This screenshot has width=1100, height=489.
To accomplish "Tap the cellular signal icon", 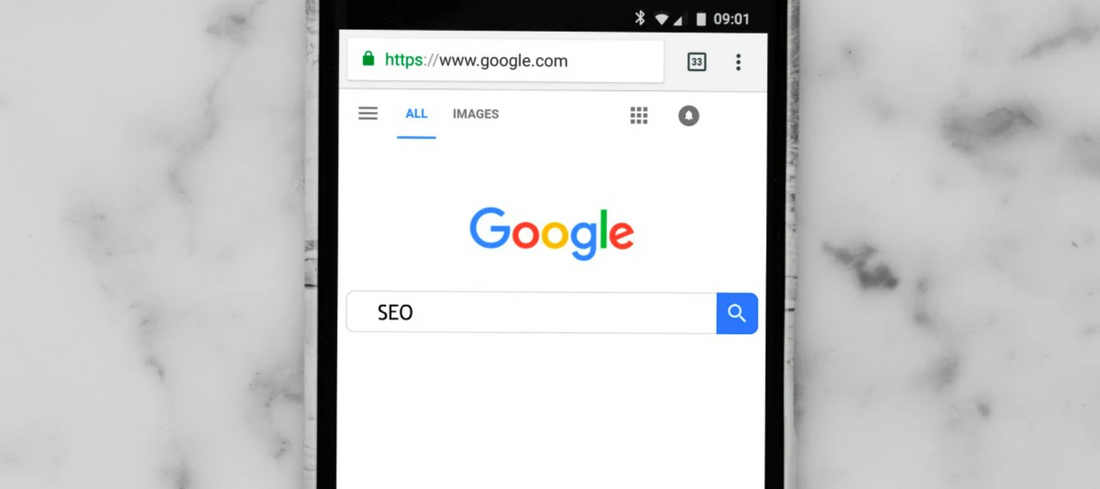I will pyautogui.click(x=677, y=20).
